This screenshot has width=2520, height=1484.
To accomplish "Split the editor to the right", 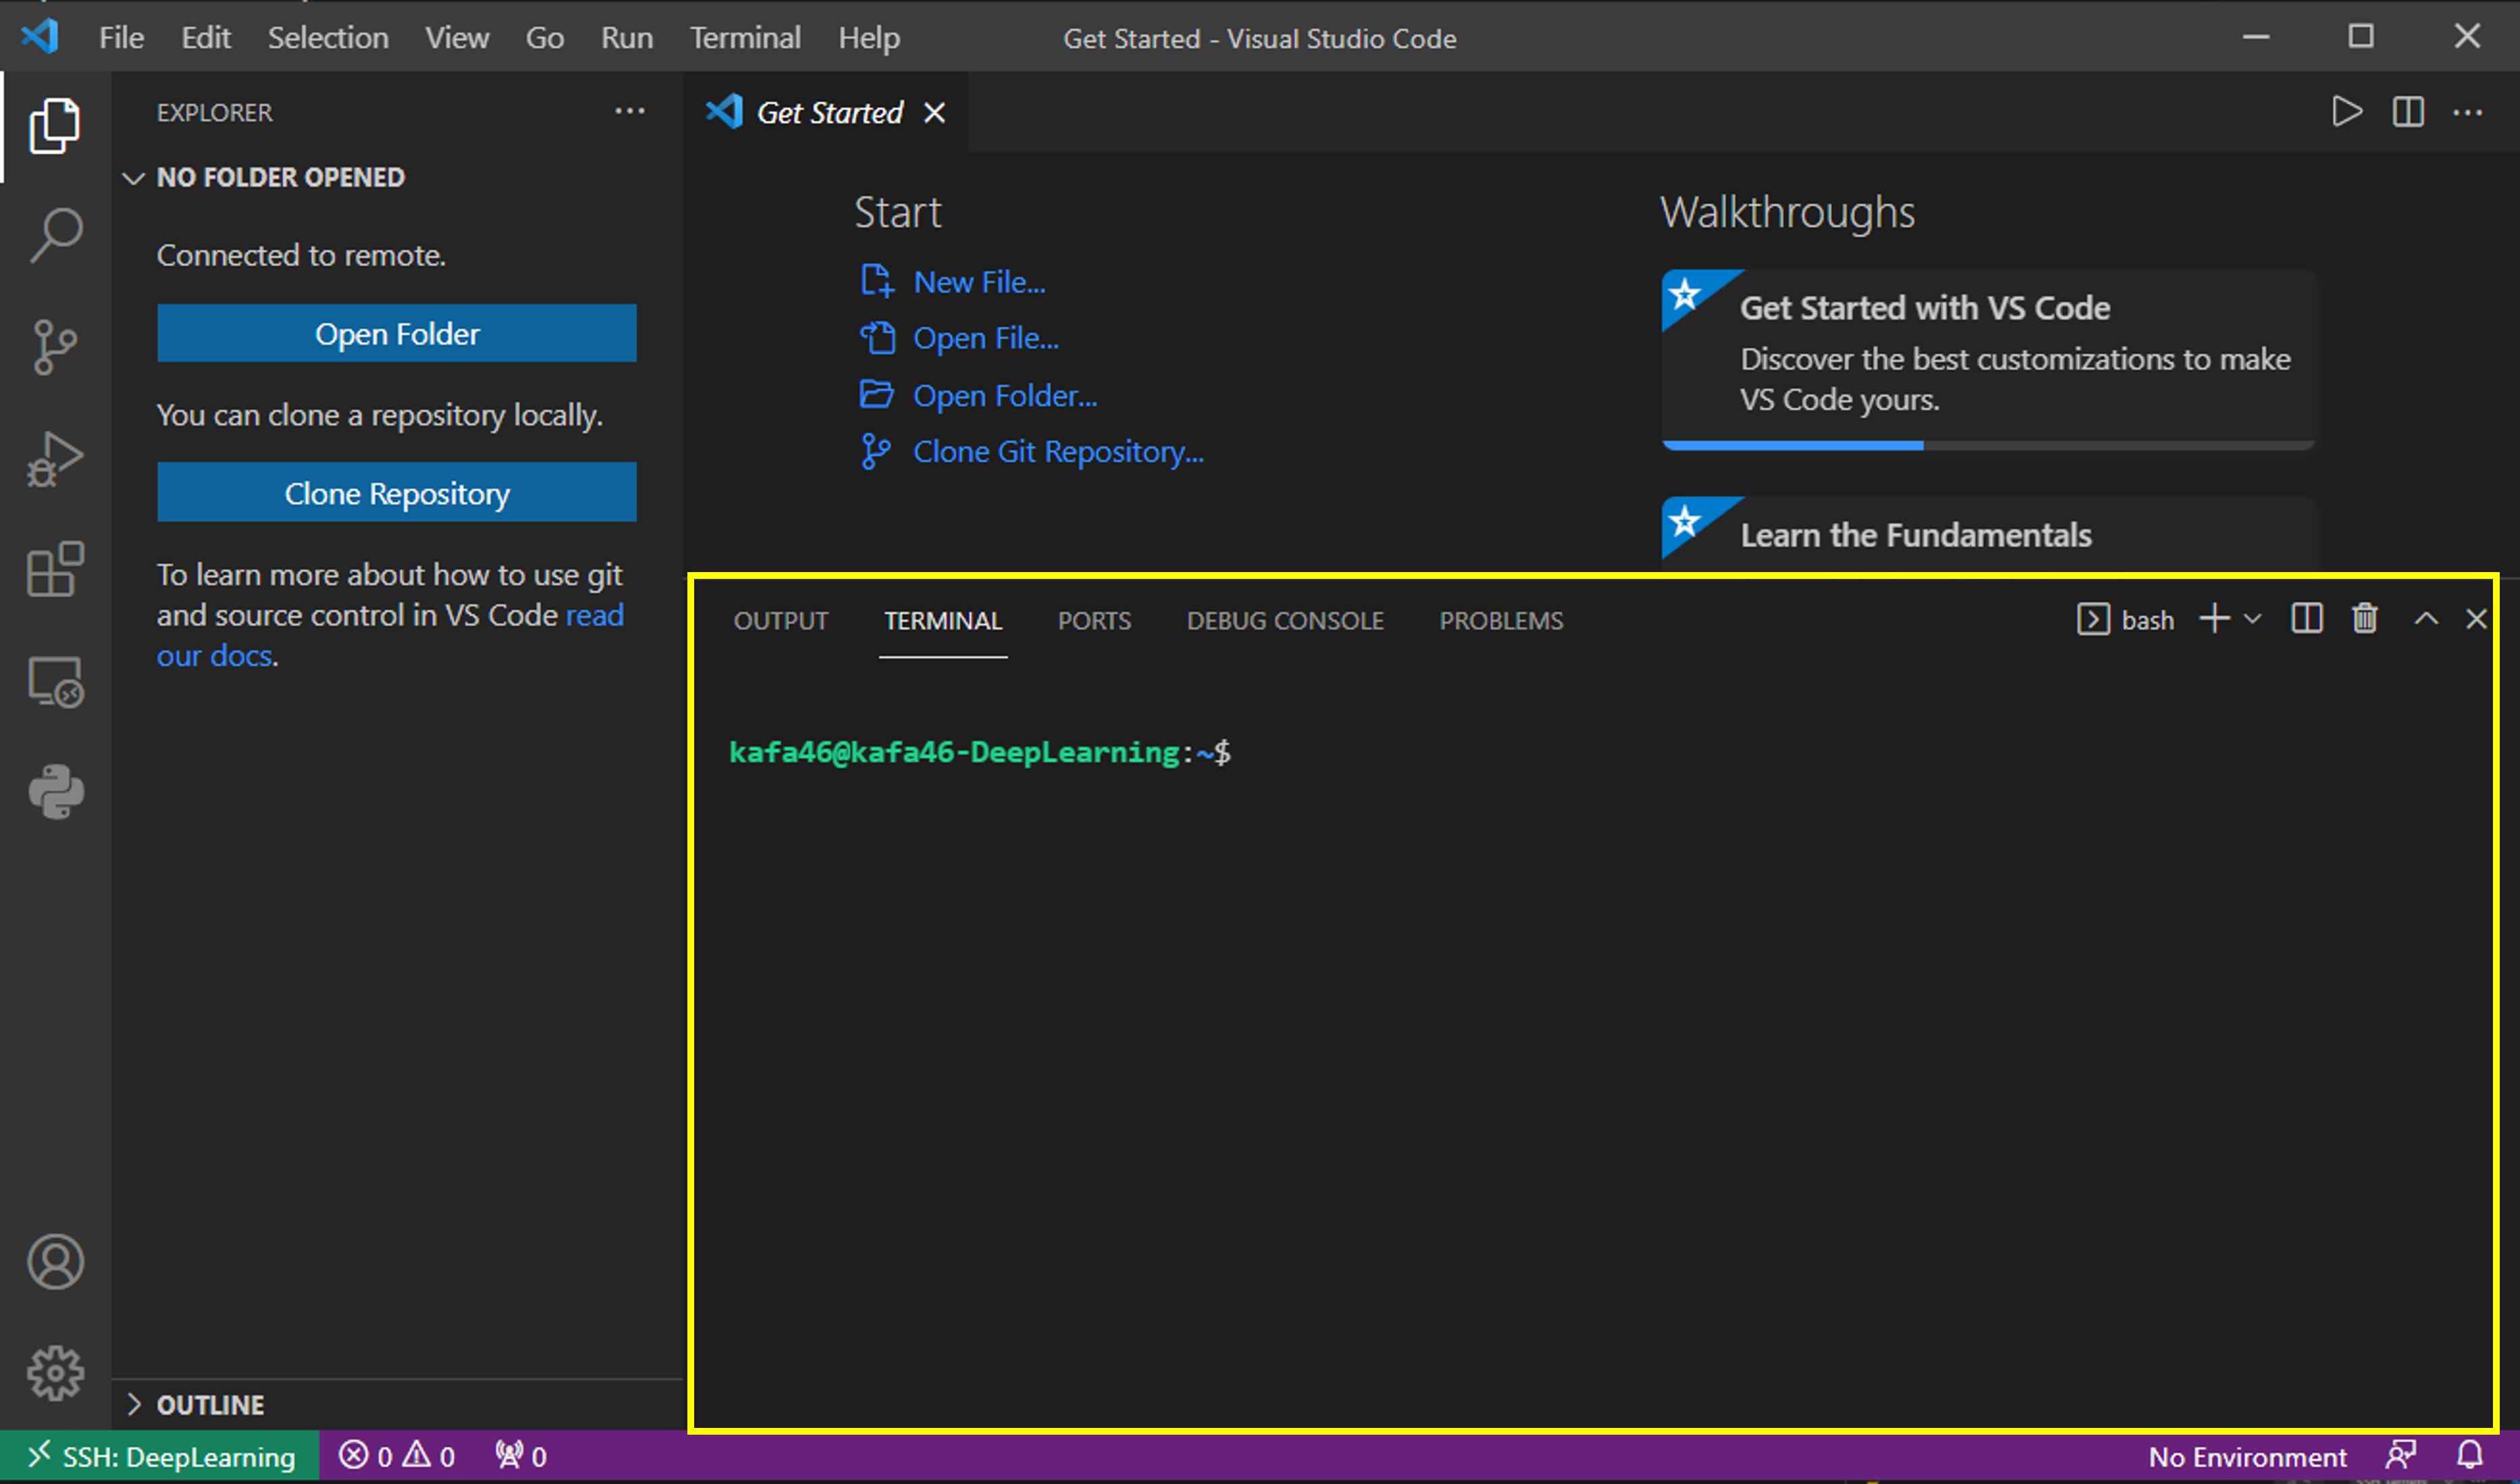I will [x=2408, y=111].
